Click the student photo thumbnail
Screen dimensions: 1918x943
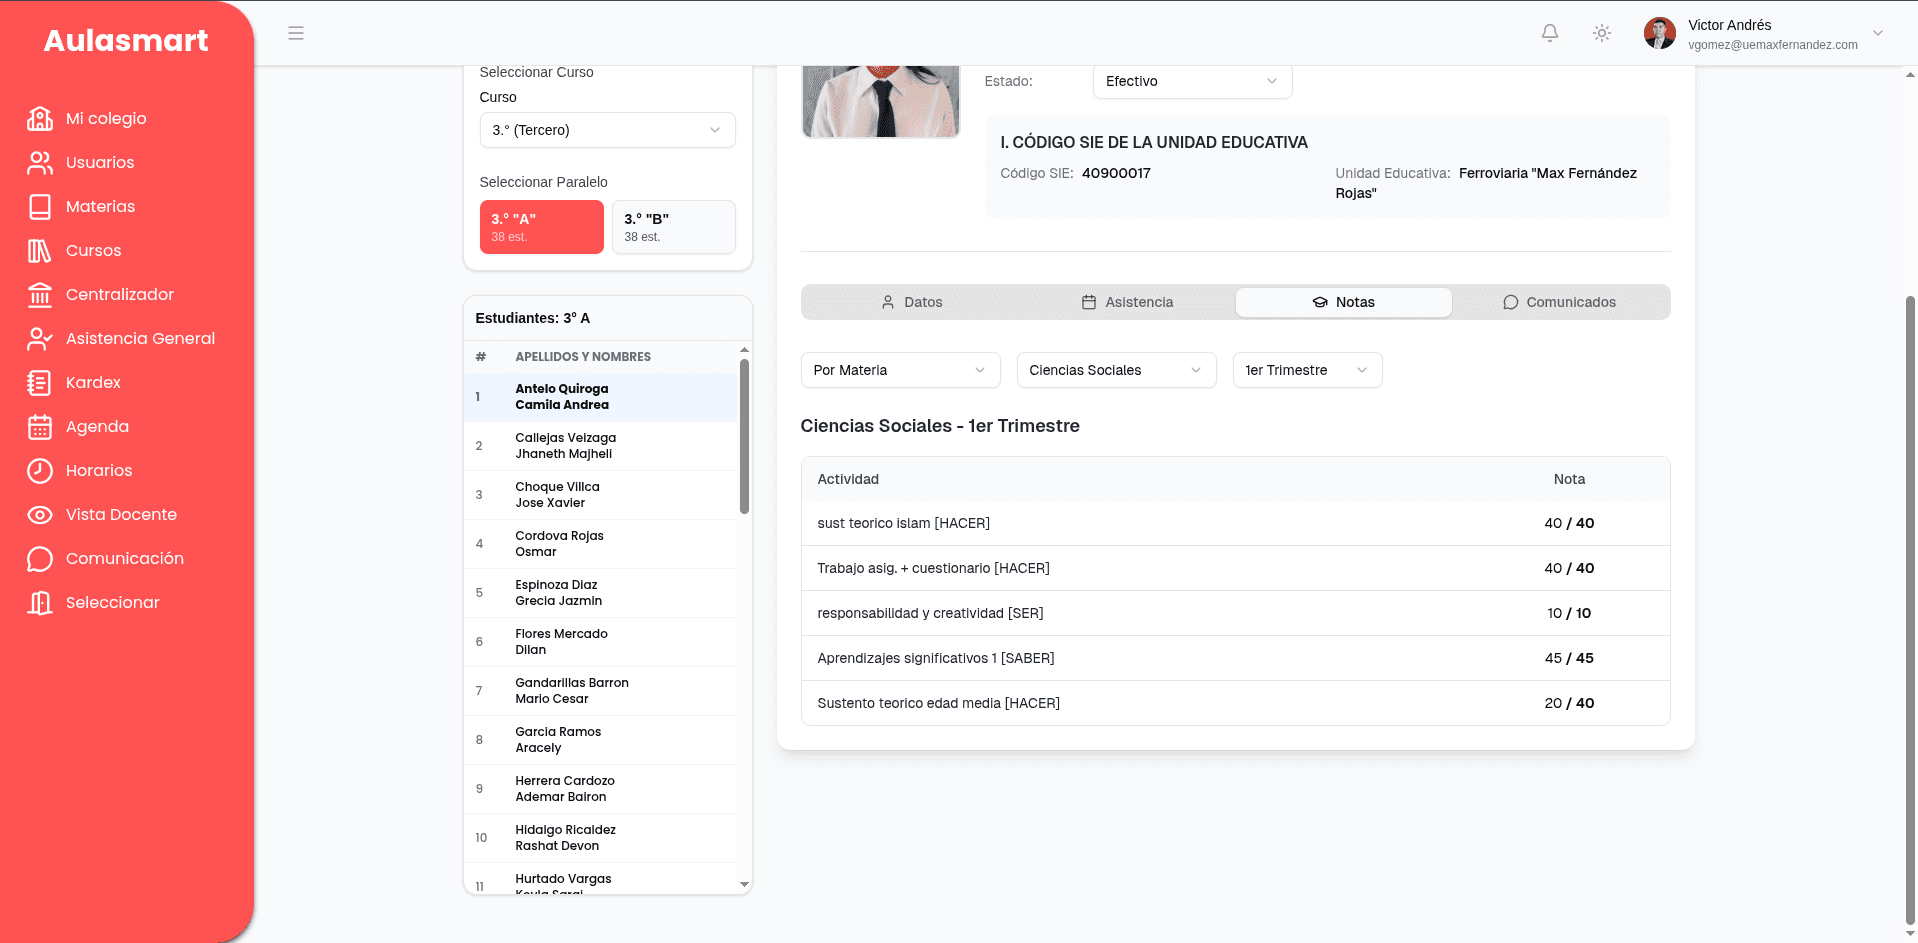(880, 100)
